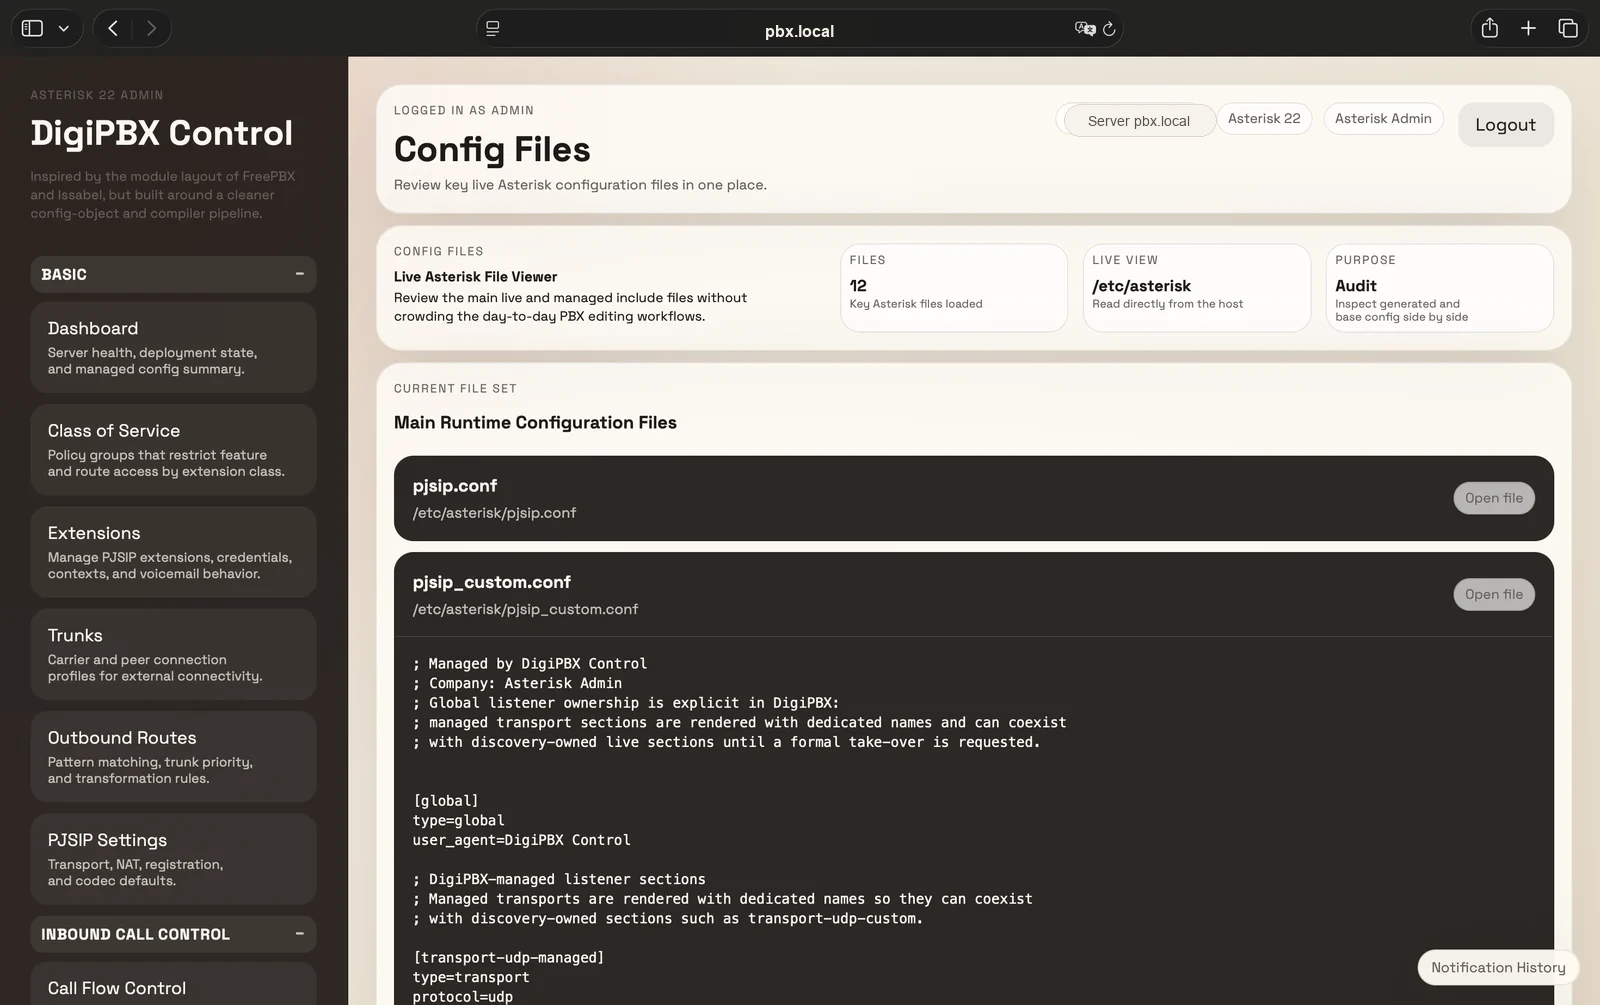
Task: Click the [transport-udp-managed] section line
Action: pos(509,958)
